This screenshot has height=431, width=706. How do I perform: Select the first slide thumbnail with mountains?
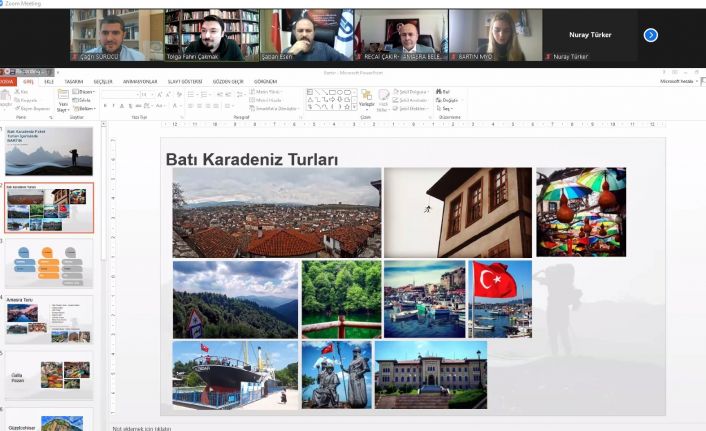tap(49, 151)
